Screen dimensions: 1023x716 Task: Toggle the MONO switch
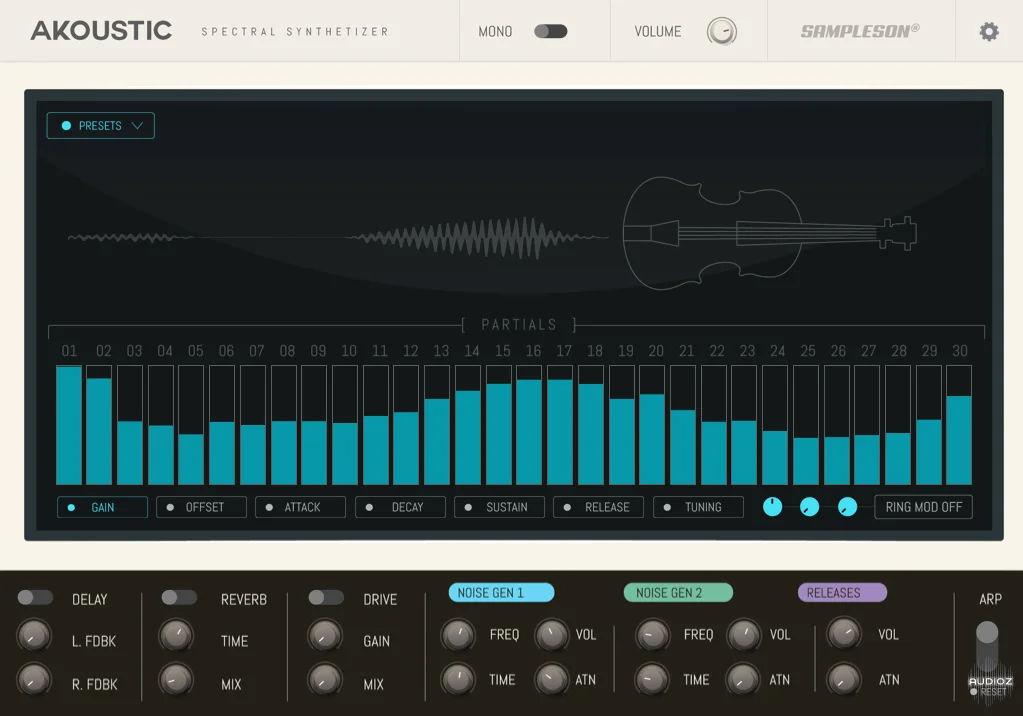tap(551, 31)
